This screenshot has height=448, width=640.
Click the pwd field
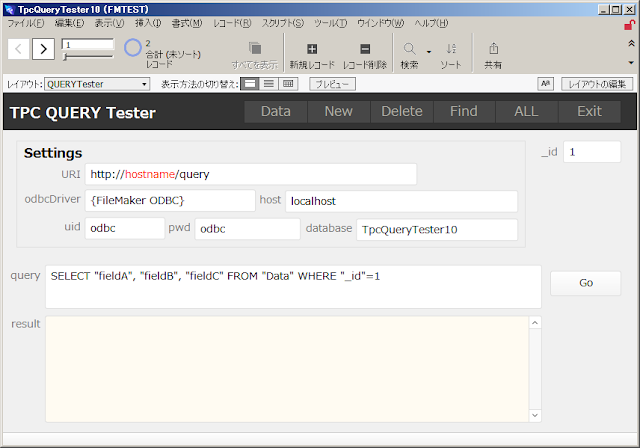[247, 229]
